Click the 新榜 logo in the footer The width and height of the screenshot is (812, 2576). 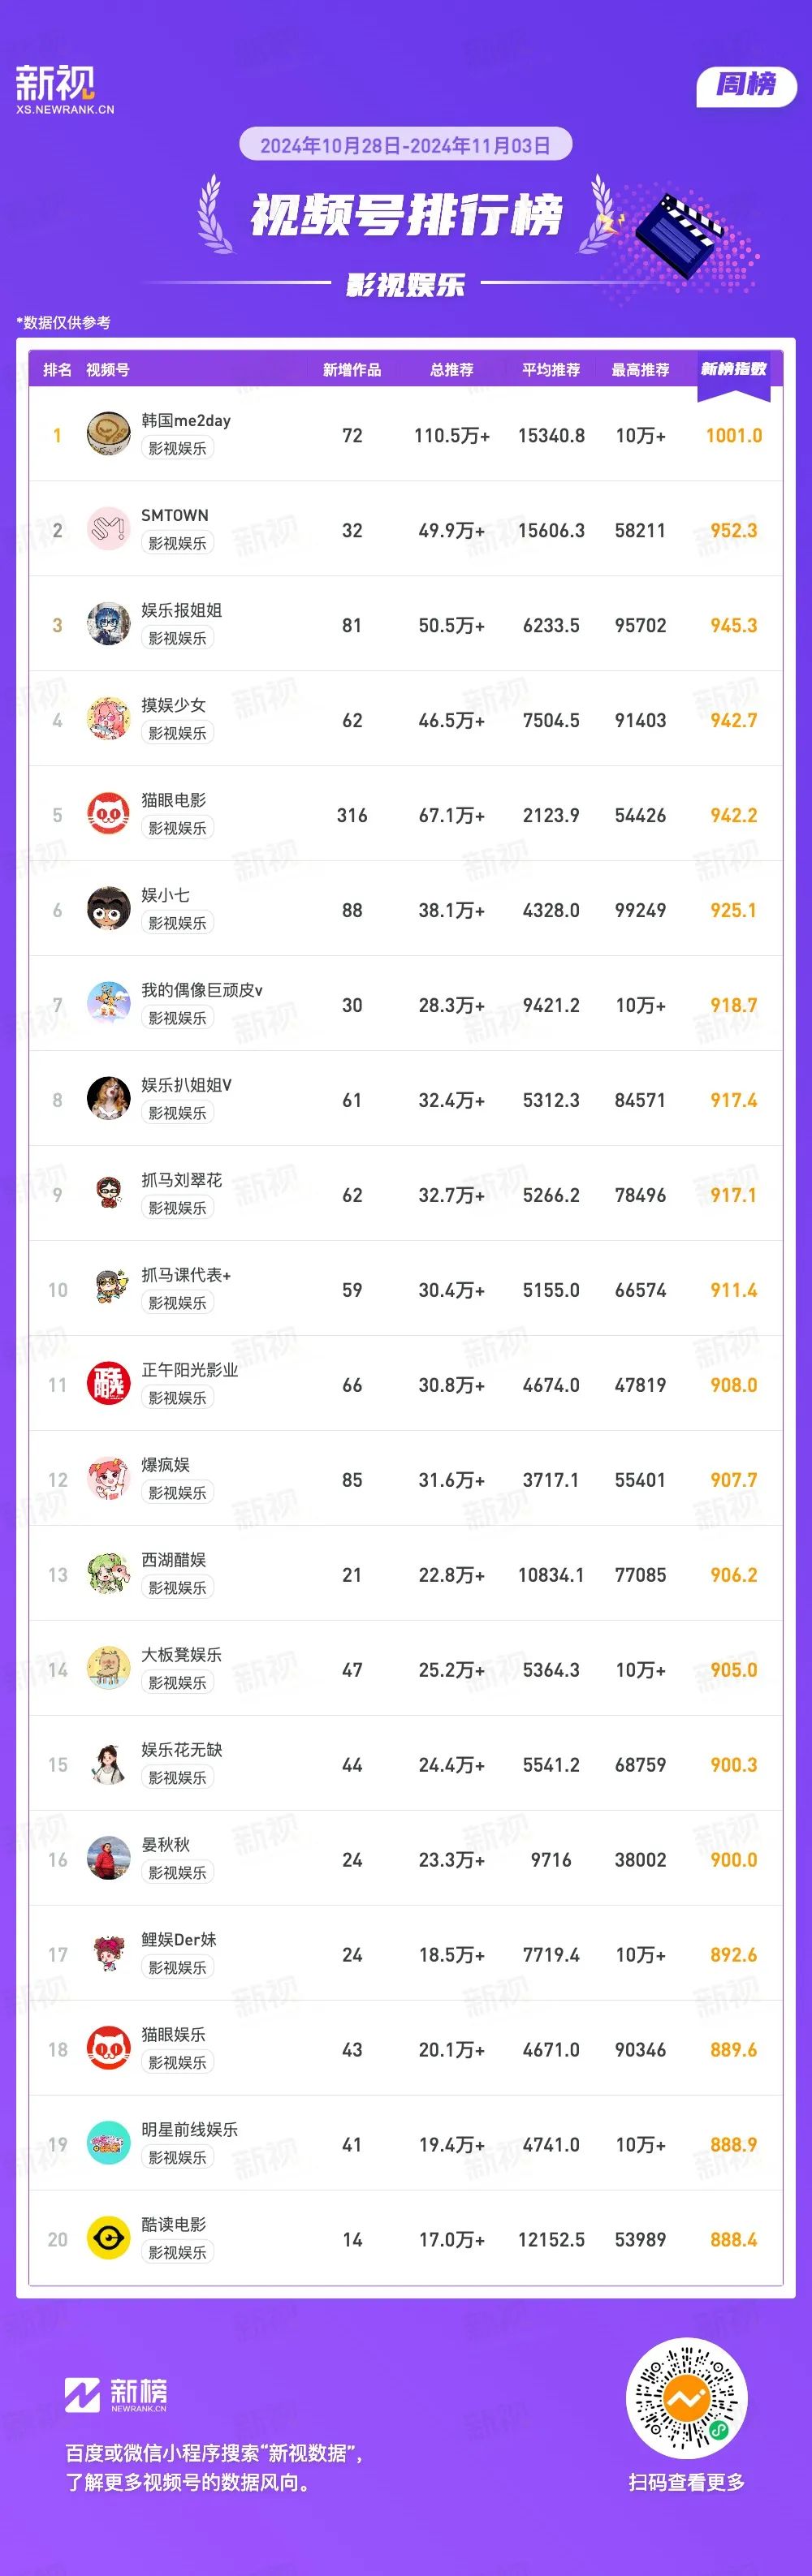click(x=116, y=2394)
